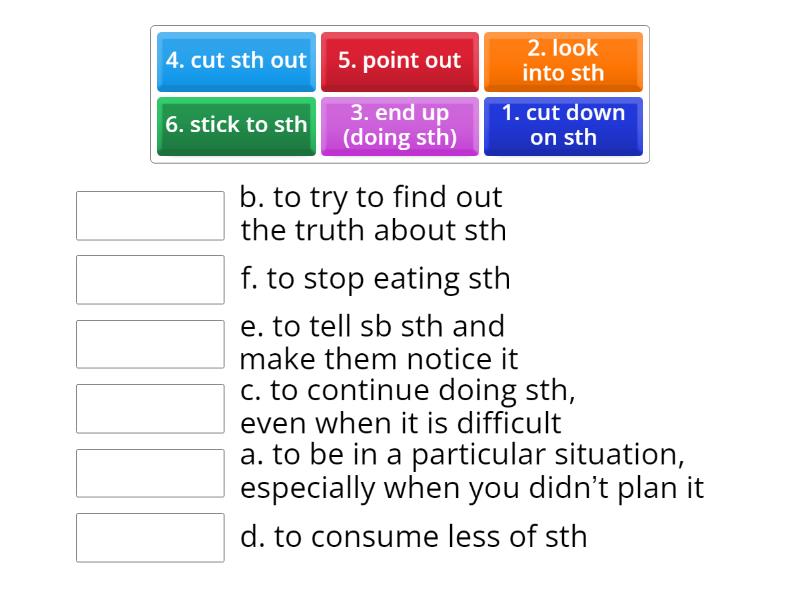Select the red '5. point out' card
Screen dimensions: 800x600
point(400,61)
